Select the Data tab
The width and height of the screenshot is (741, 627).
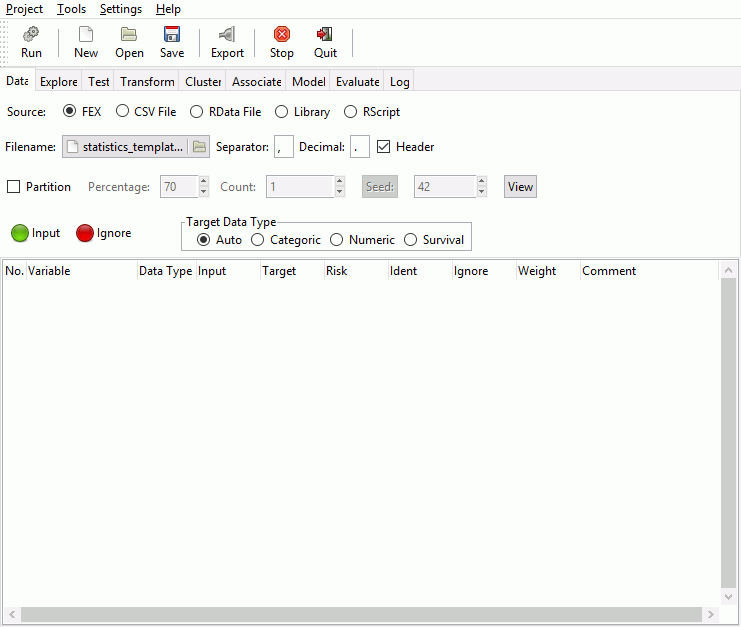(17, 81)
